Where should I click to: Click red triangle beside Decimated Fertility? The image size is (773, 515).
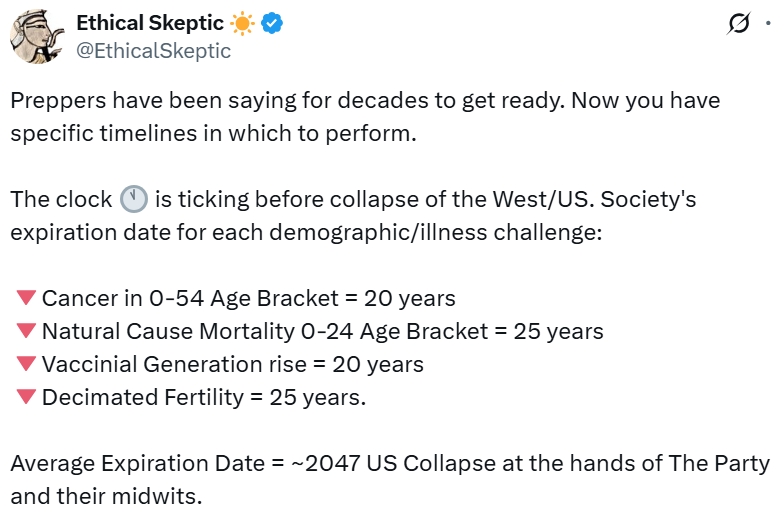coord(26,397)
